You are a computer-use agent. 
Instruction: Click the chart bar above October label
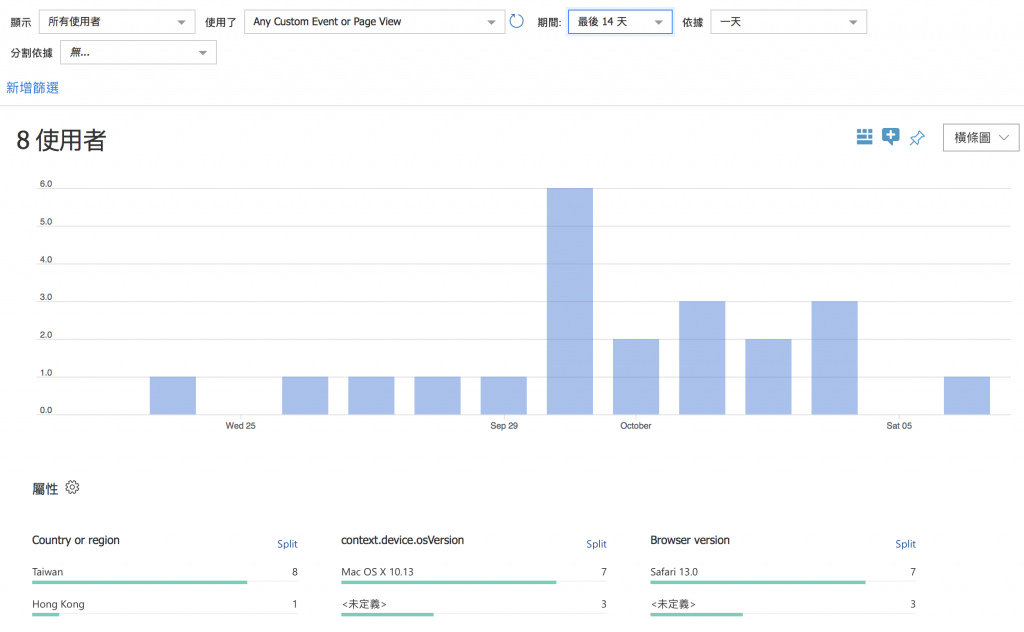[635, 377]
